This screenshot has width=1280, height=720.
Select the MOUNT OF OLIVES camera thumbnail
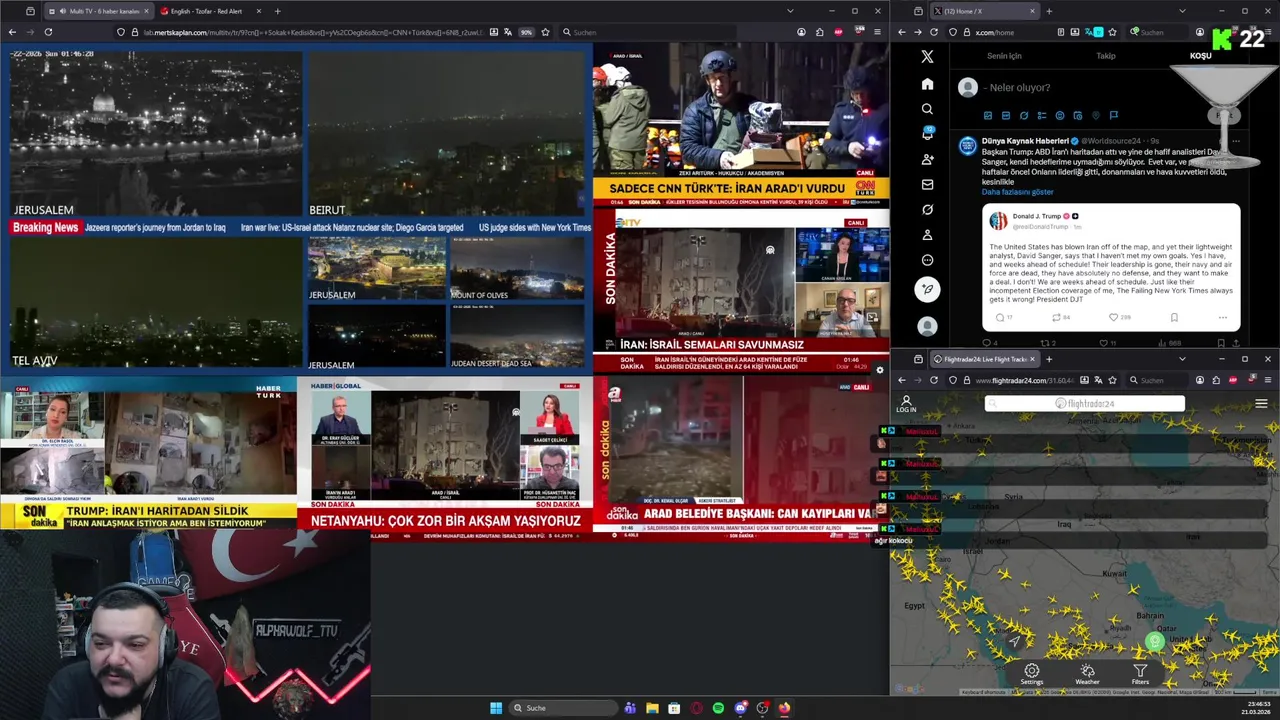coord(517,268)
